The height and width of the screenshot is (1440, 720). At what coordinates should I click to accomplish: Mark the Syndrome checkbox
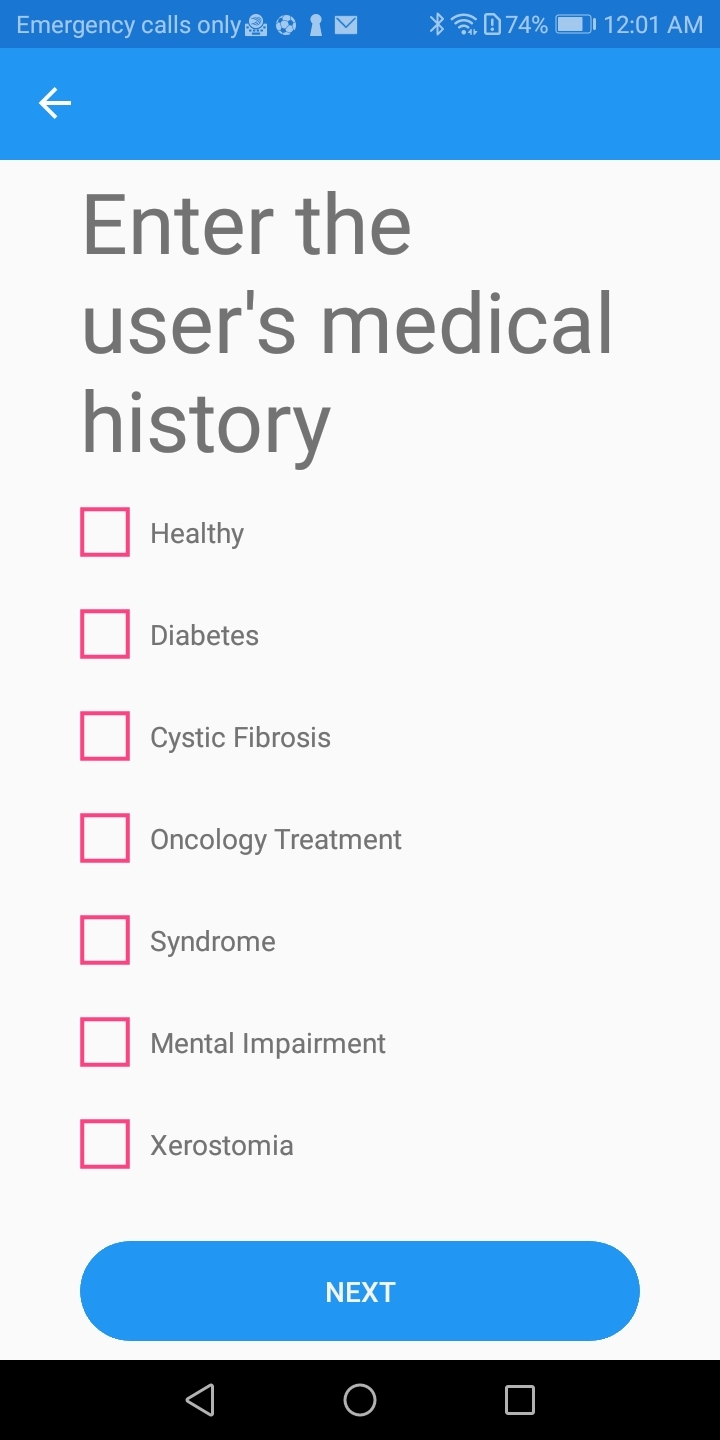(x=105, y=940)
